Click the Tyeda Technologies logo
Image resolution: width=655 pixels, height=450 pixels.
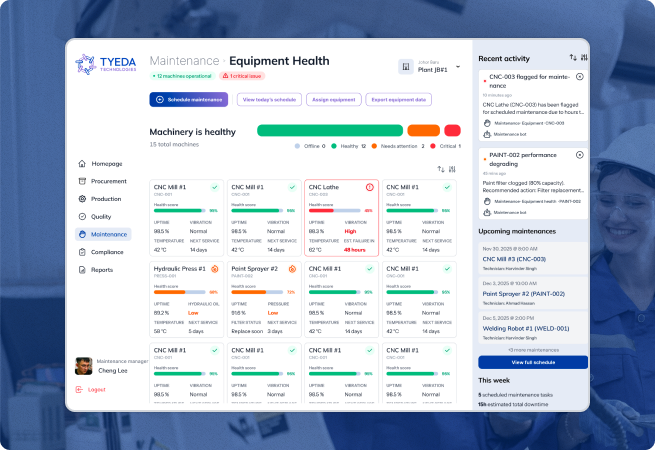click(x=103, y=65)
